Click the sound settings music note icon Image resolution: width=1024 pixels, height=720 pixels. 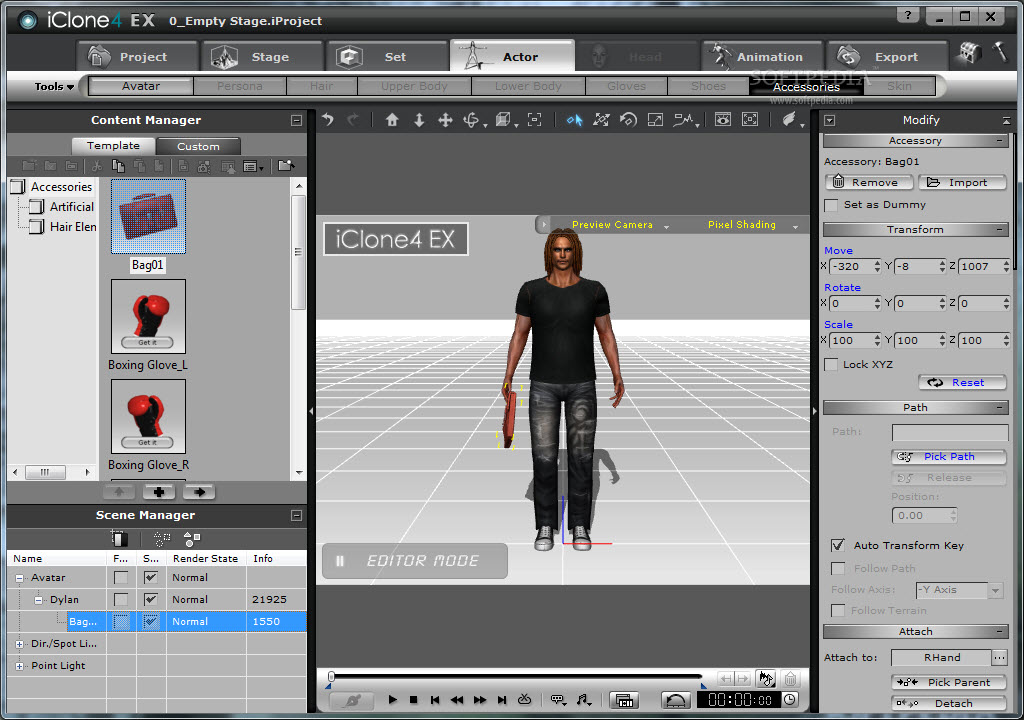583,700
